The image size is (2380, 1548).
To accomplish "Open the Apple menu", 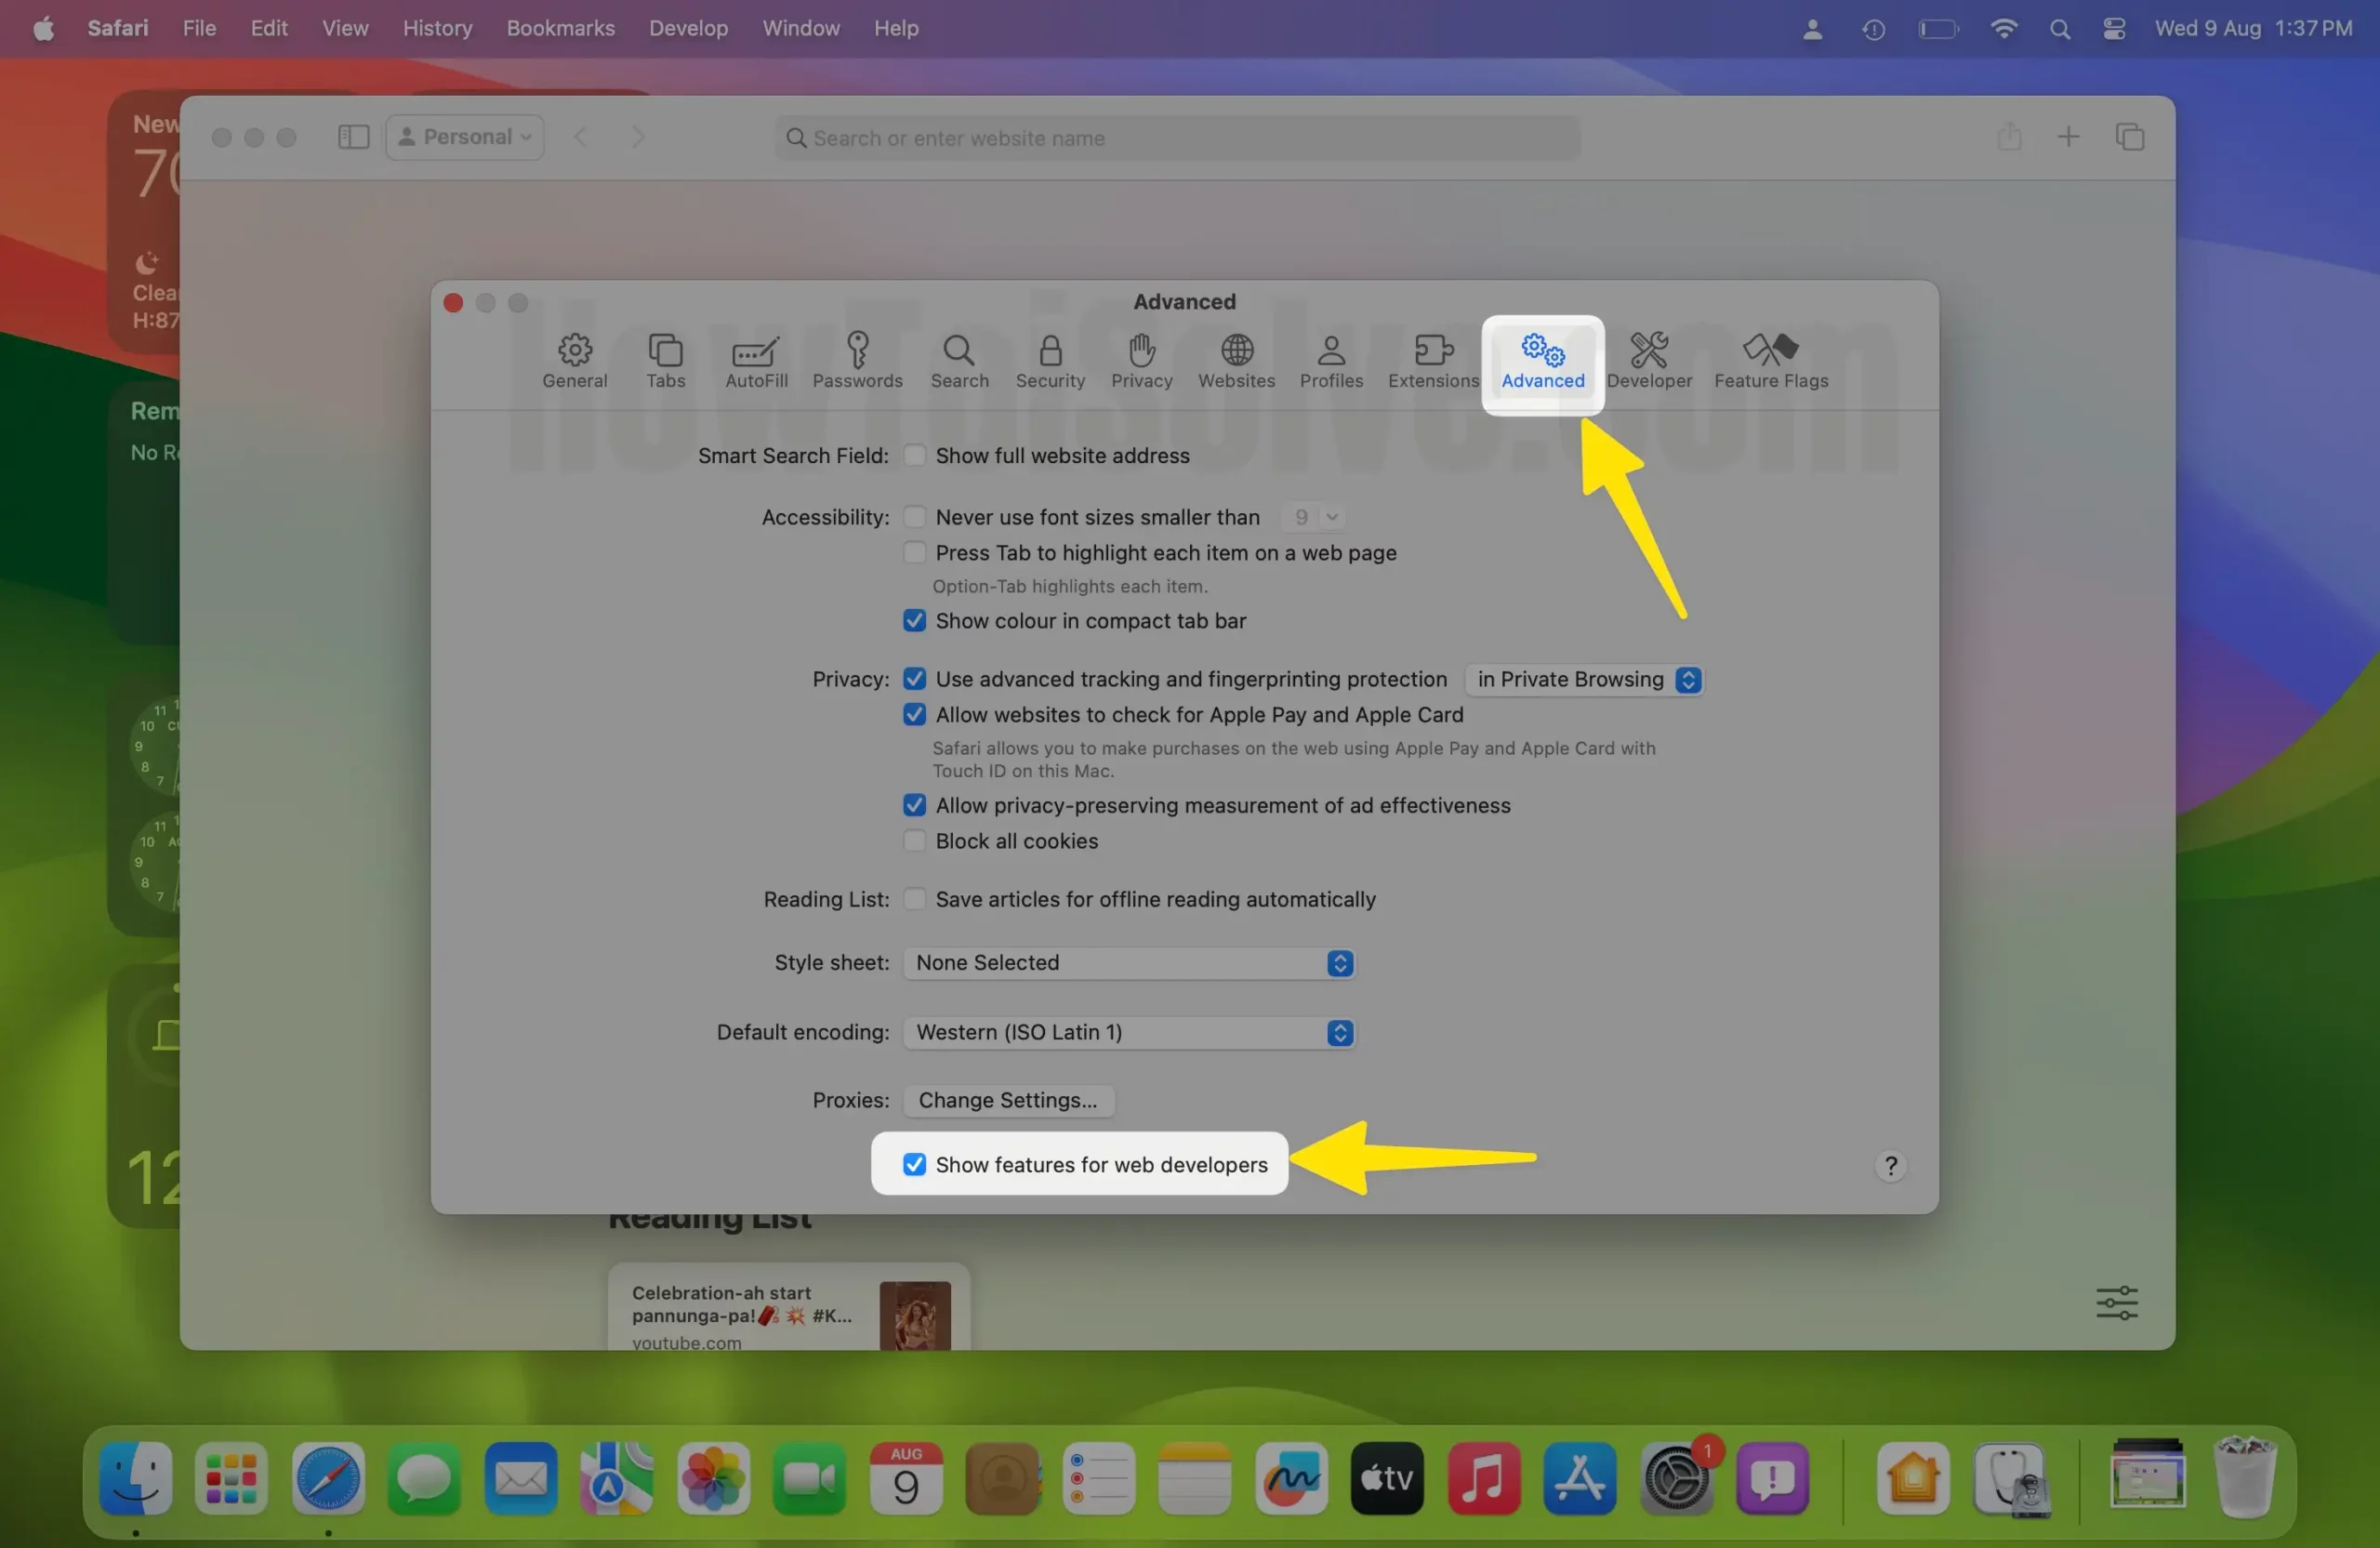I will [43, 28].
